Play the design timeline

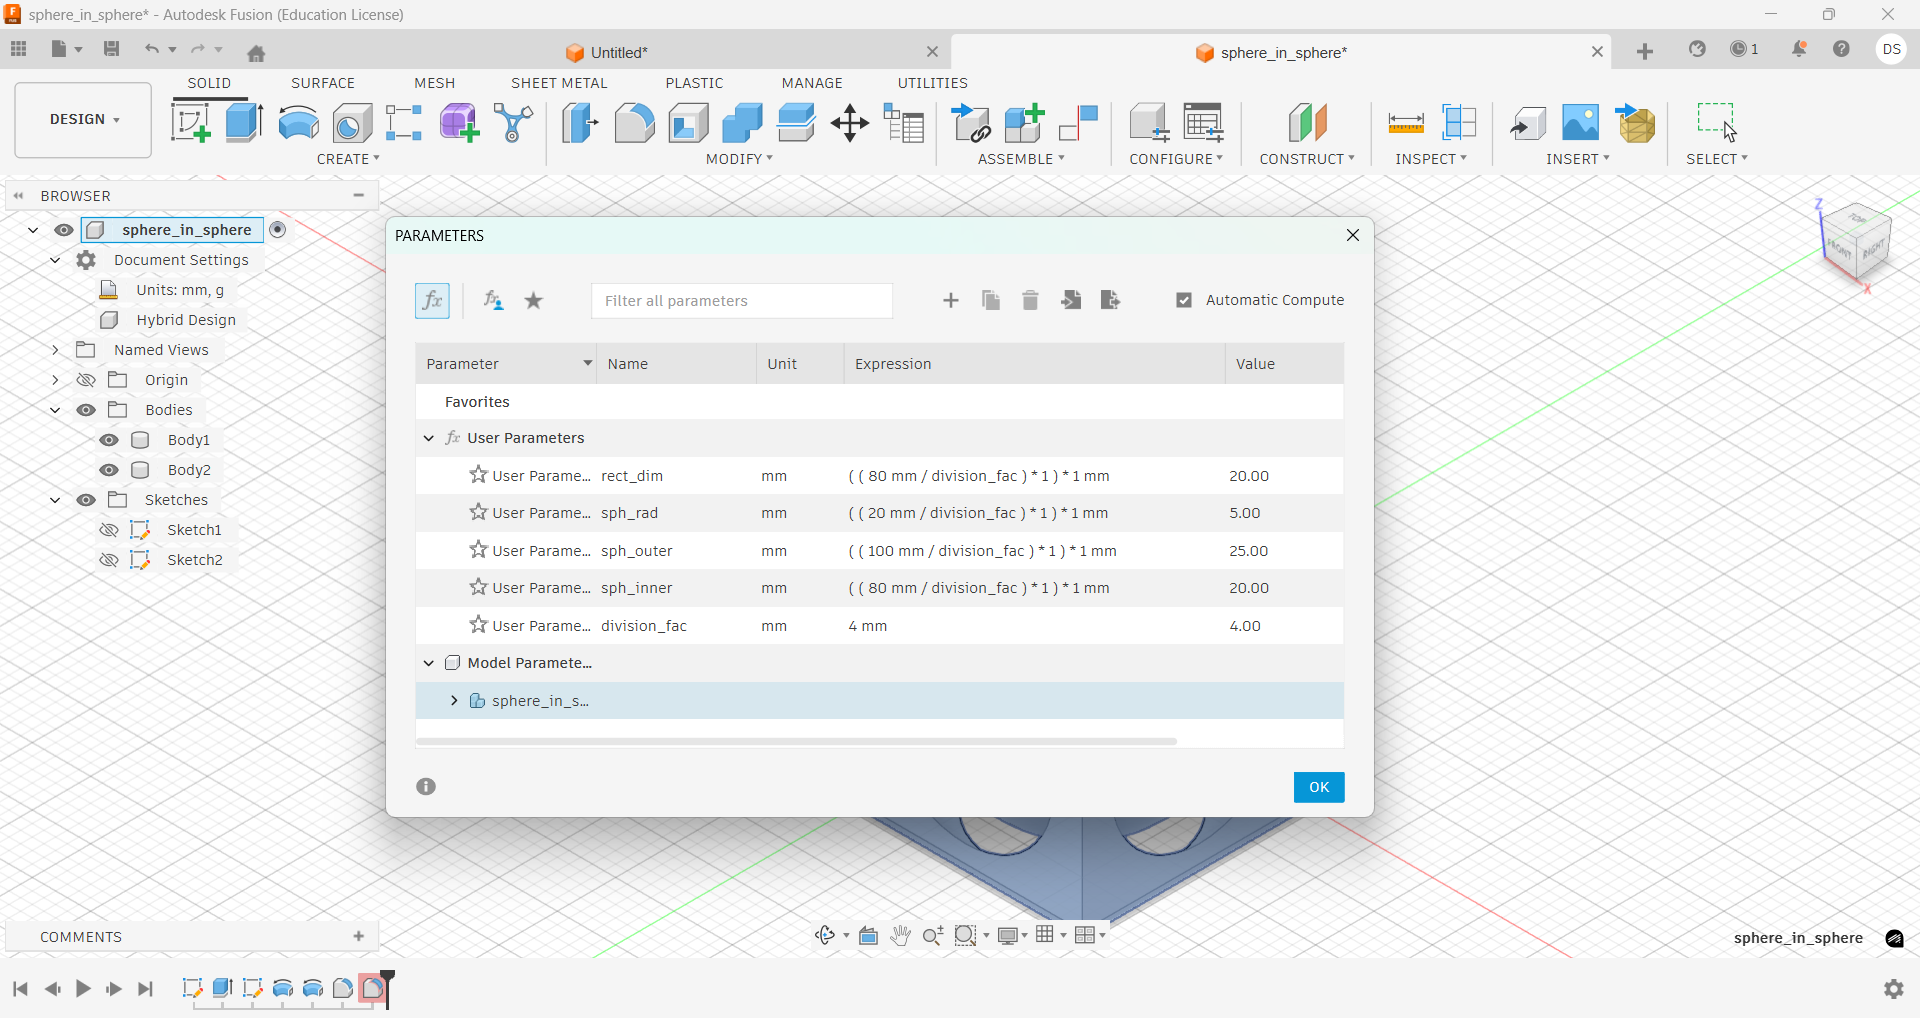pos(83,989)
